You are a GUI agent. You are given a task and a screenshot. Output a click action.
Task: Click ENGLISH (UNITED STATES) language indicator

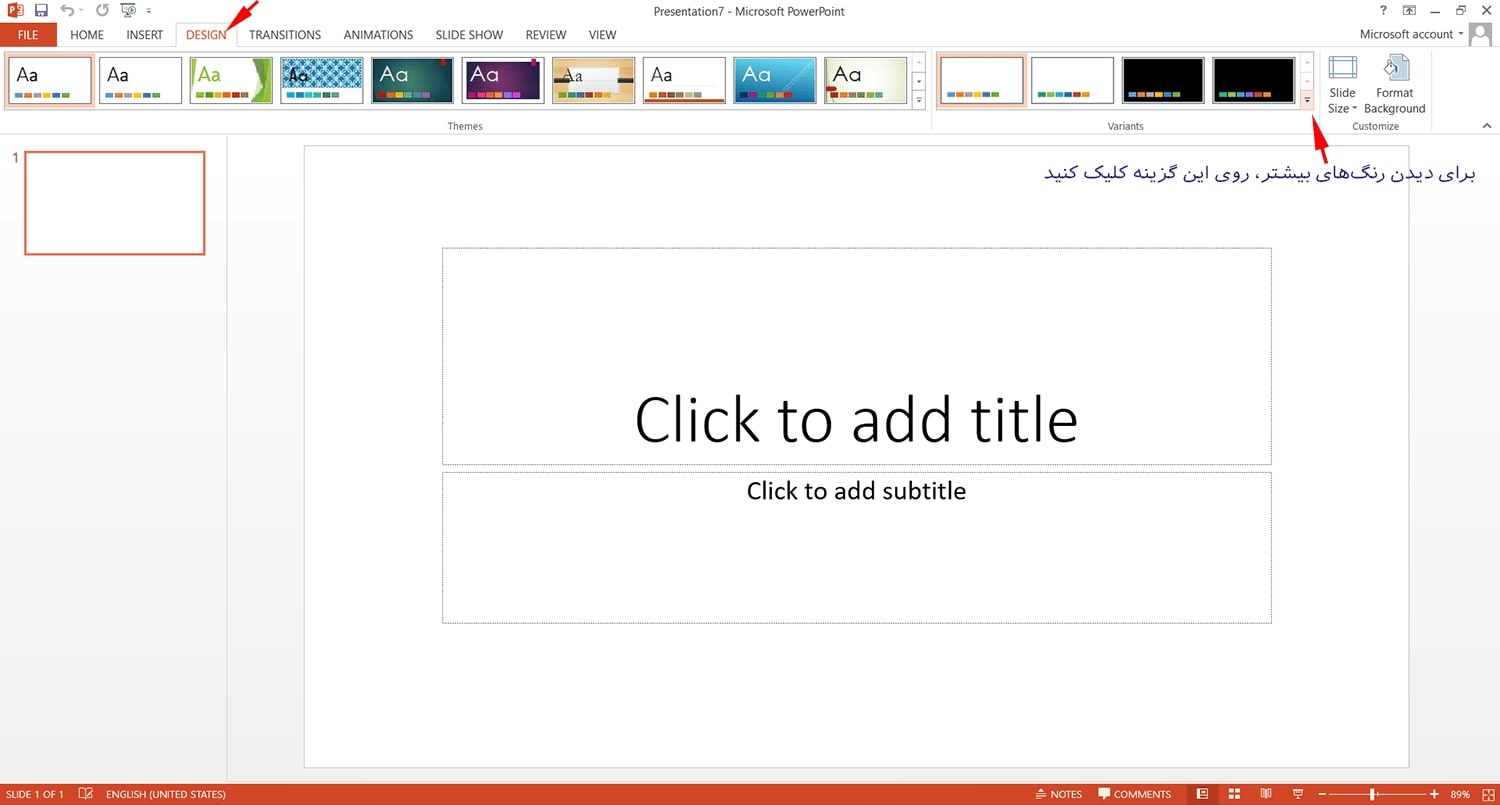pyautogui.click(x=166, y=794)
